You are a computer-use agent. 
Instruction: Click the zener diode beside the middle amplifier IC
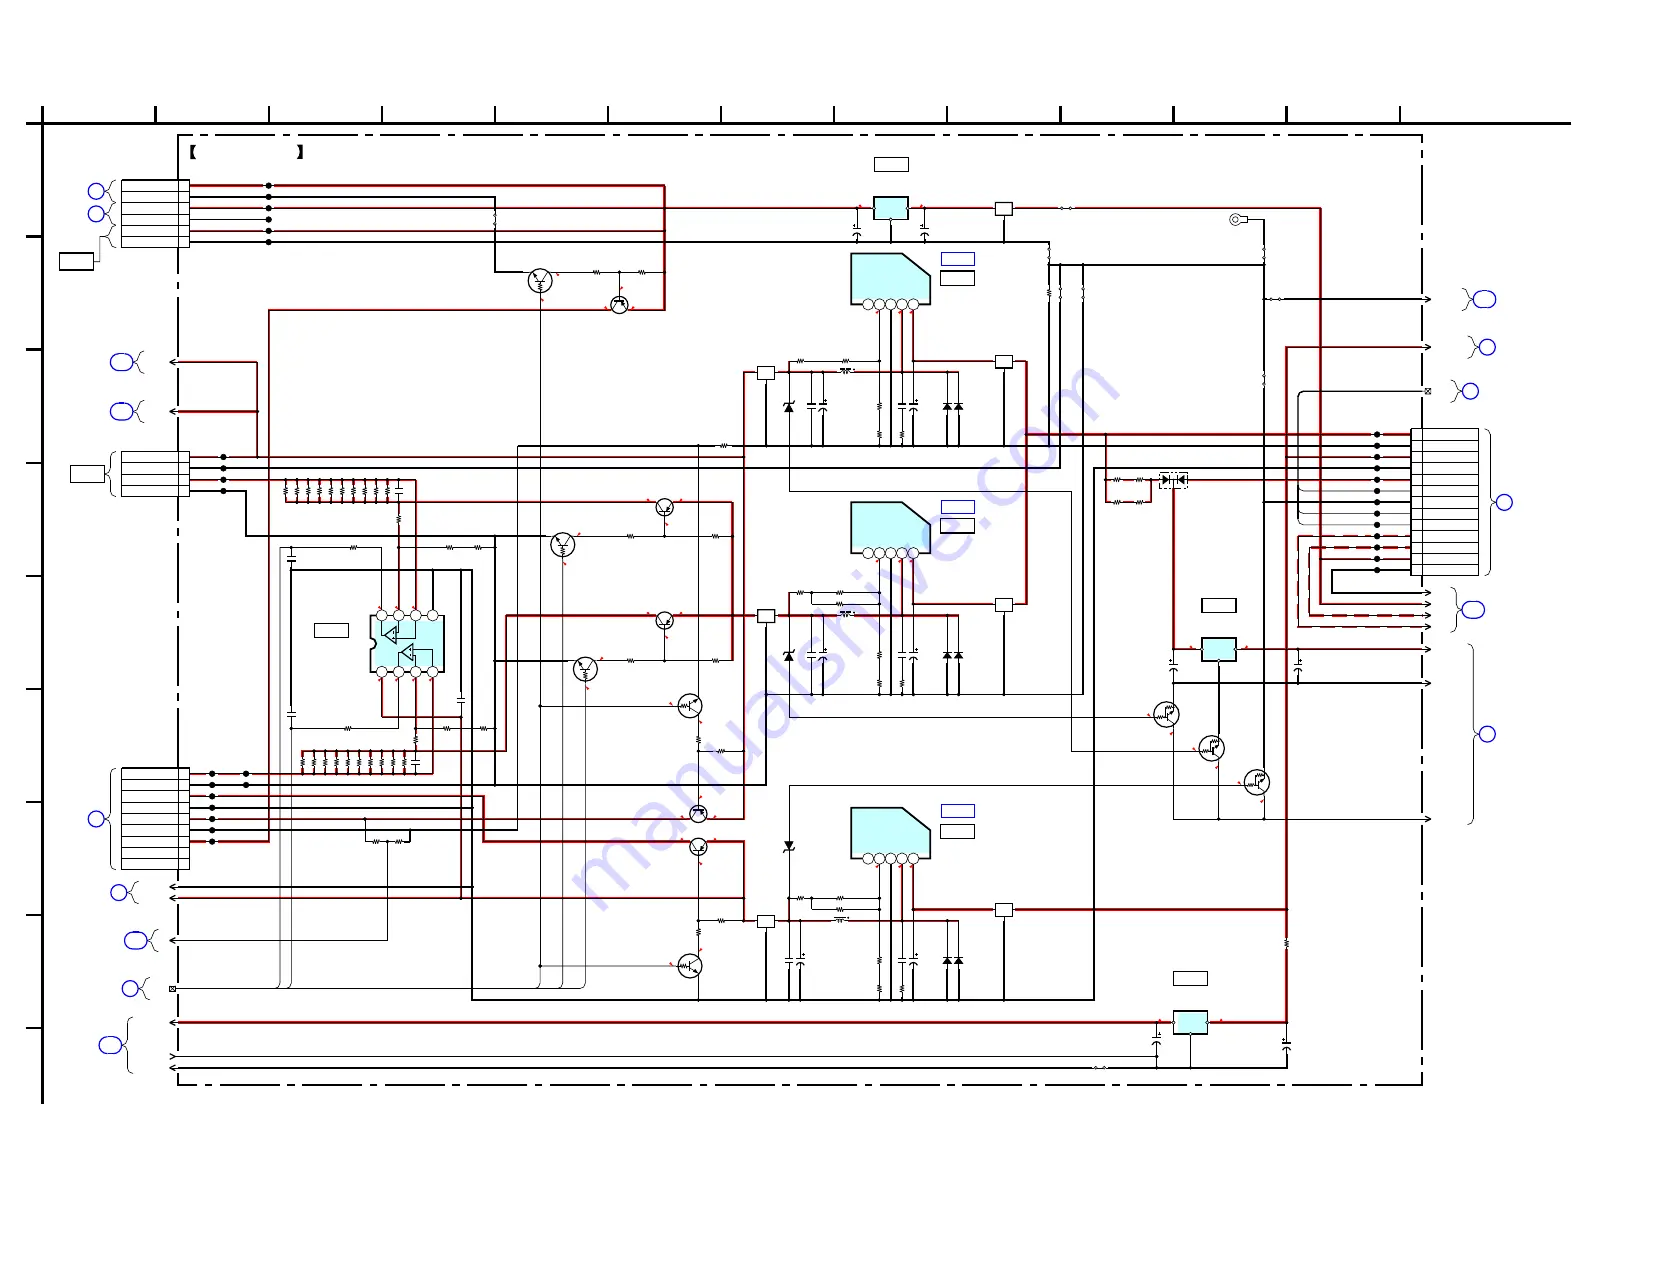tap(788, 656)
